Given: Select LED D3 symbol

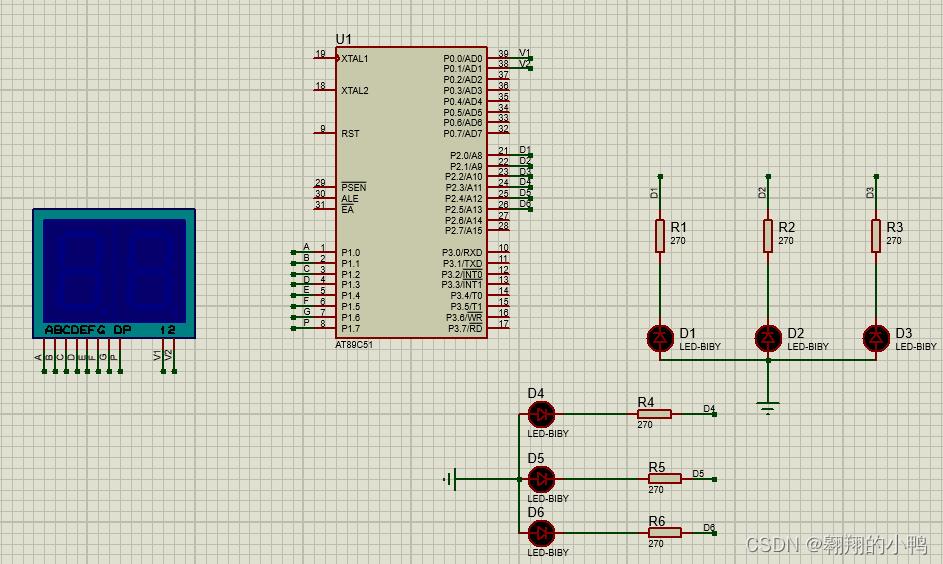Looking at the screenshot, I should (876, 338).
